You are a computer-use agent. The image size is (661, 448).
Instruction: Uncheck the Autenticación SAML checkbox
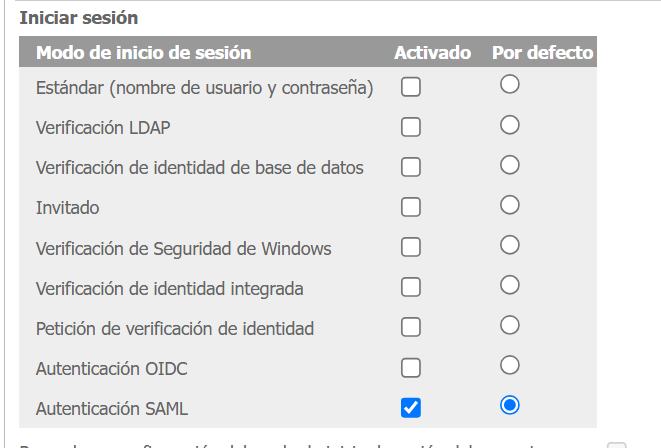(x=410, y=408)
